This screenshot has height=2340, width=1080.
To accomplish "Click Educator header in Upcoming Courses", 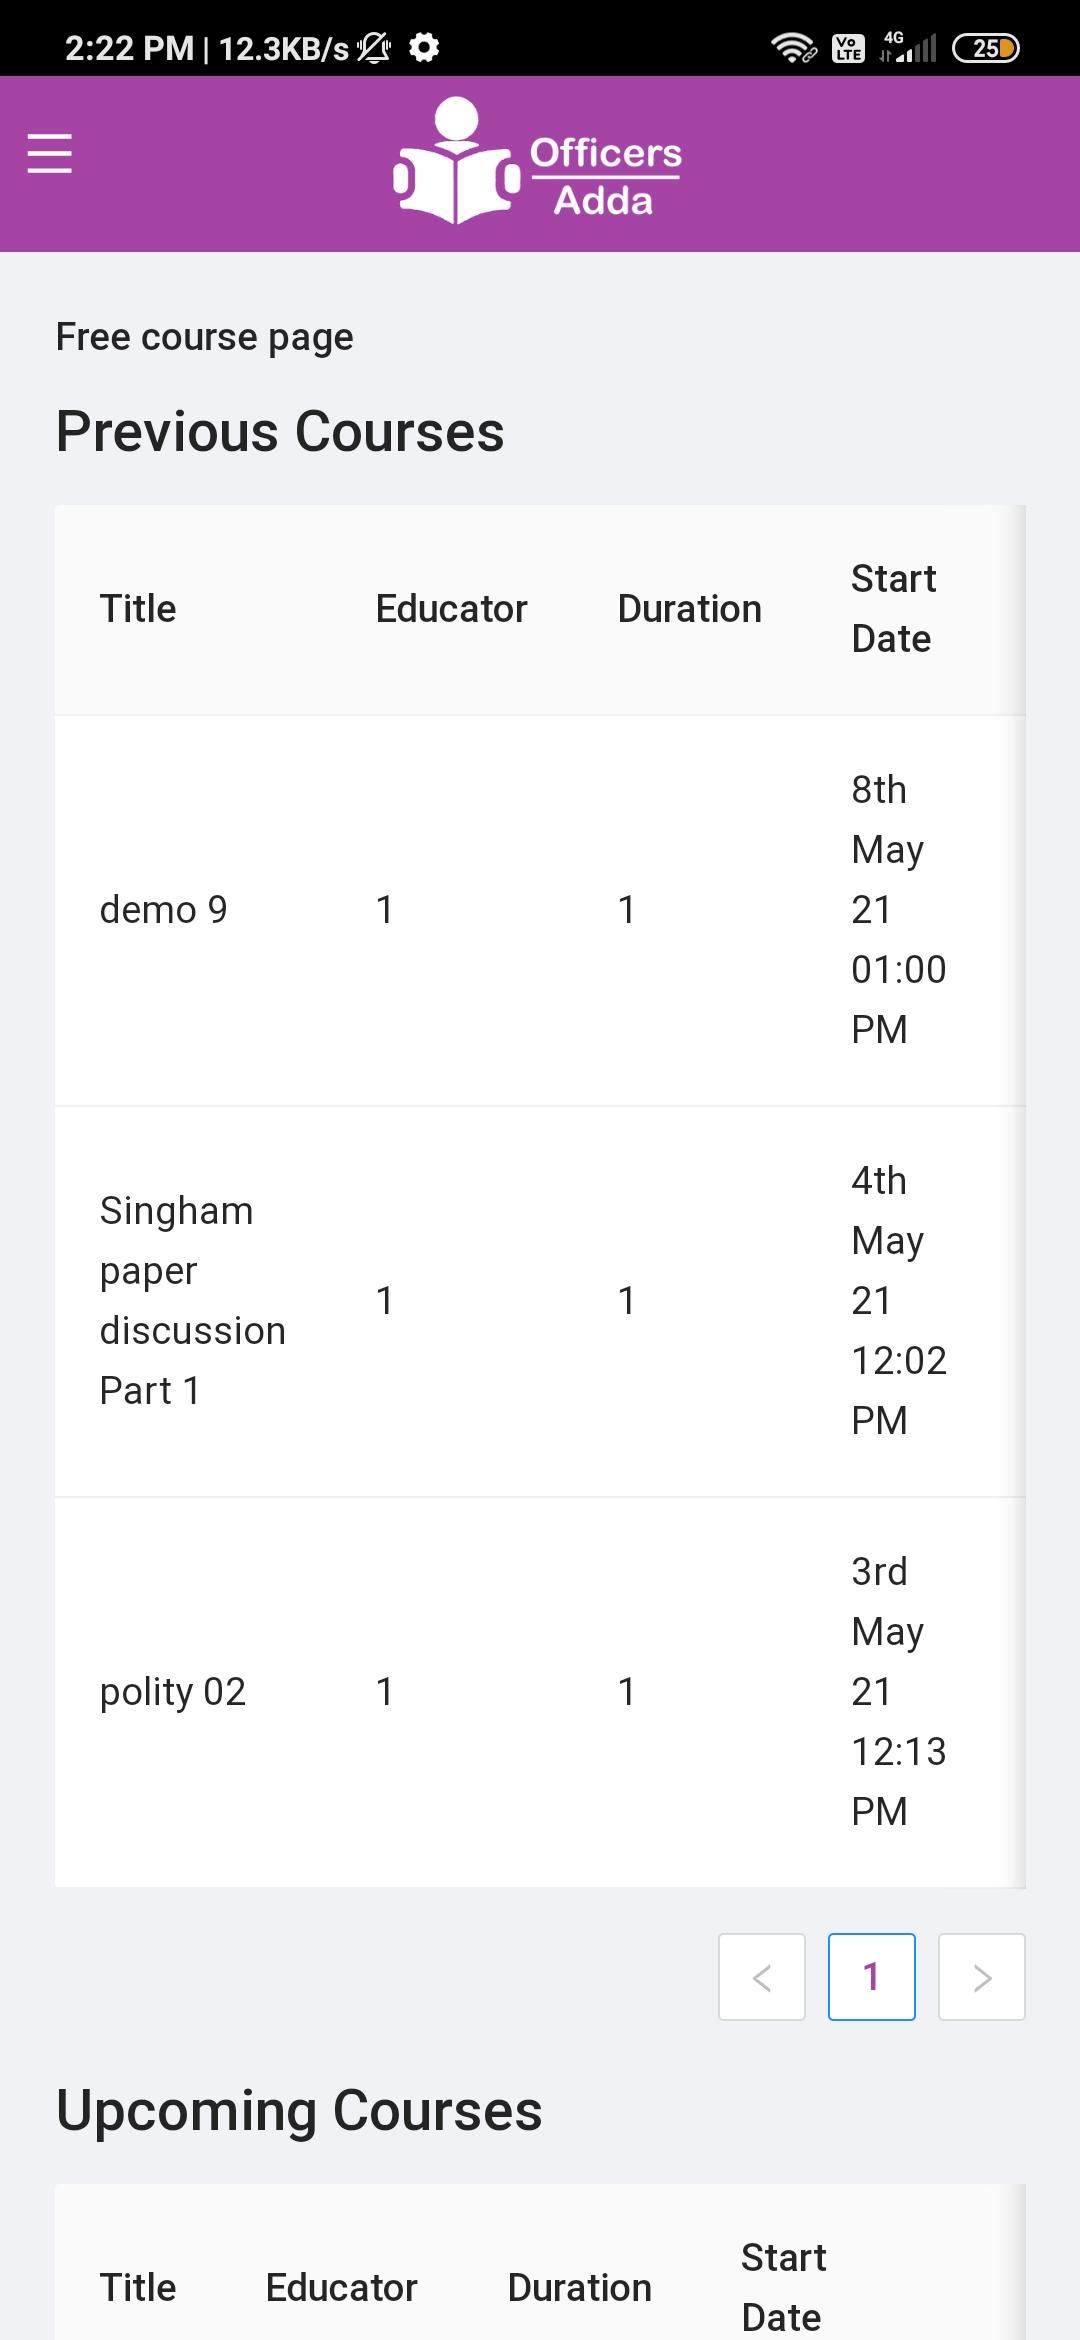I will [341, 2288].
